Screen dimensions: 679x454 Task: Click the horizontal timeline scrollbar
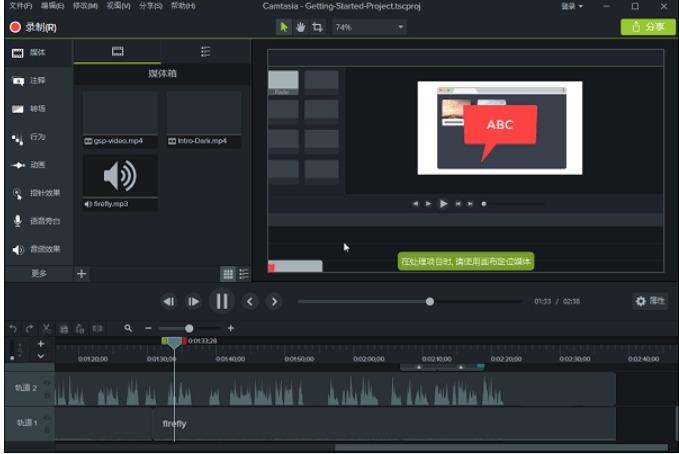[501, 447]
